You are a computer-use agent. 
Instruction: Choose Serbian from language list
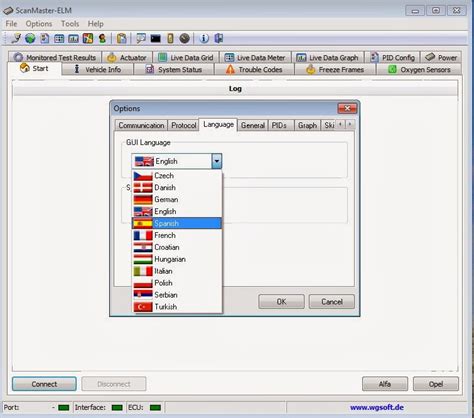pos(177,295)
